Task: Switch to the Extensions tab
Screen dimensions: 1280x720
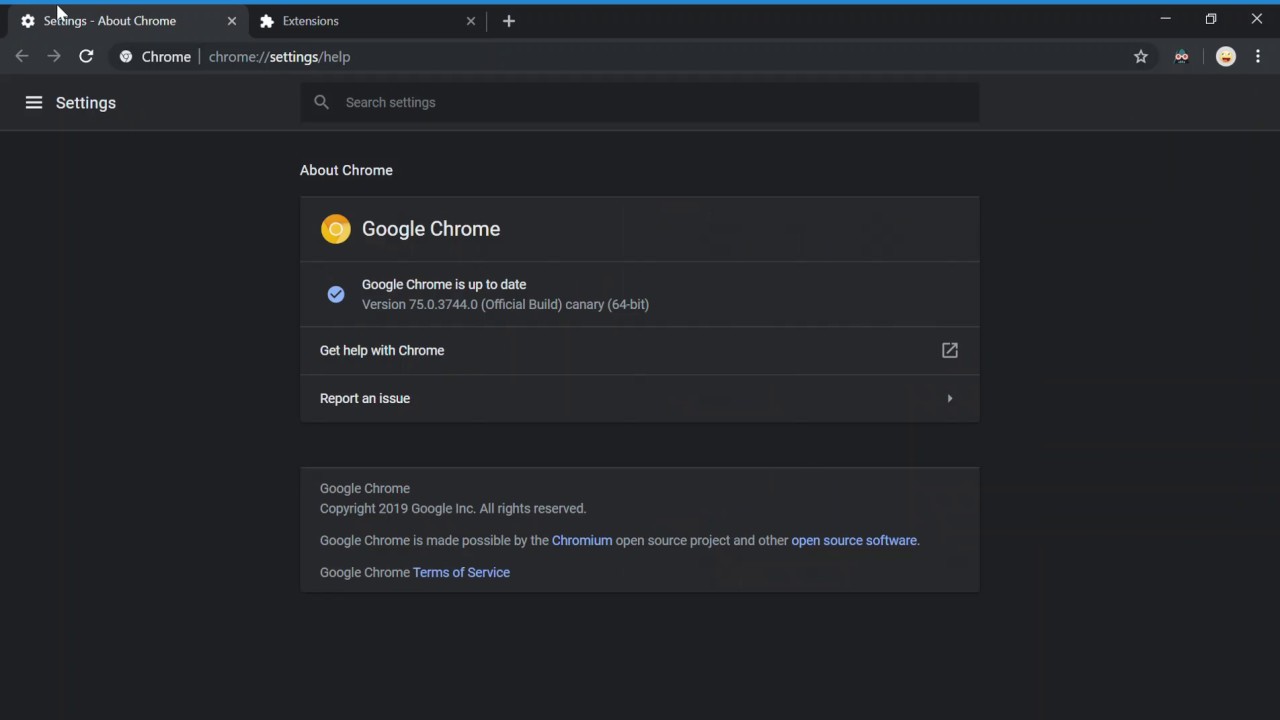Action: coord(366,21)
